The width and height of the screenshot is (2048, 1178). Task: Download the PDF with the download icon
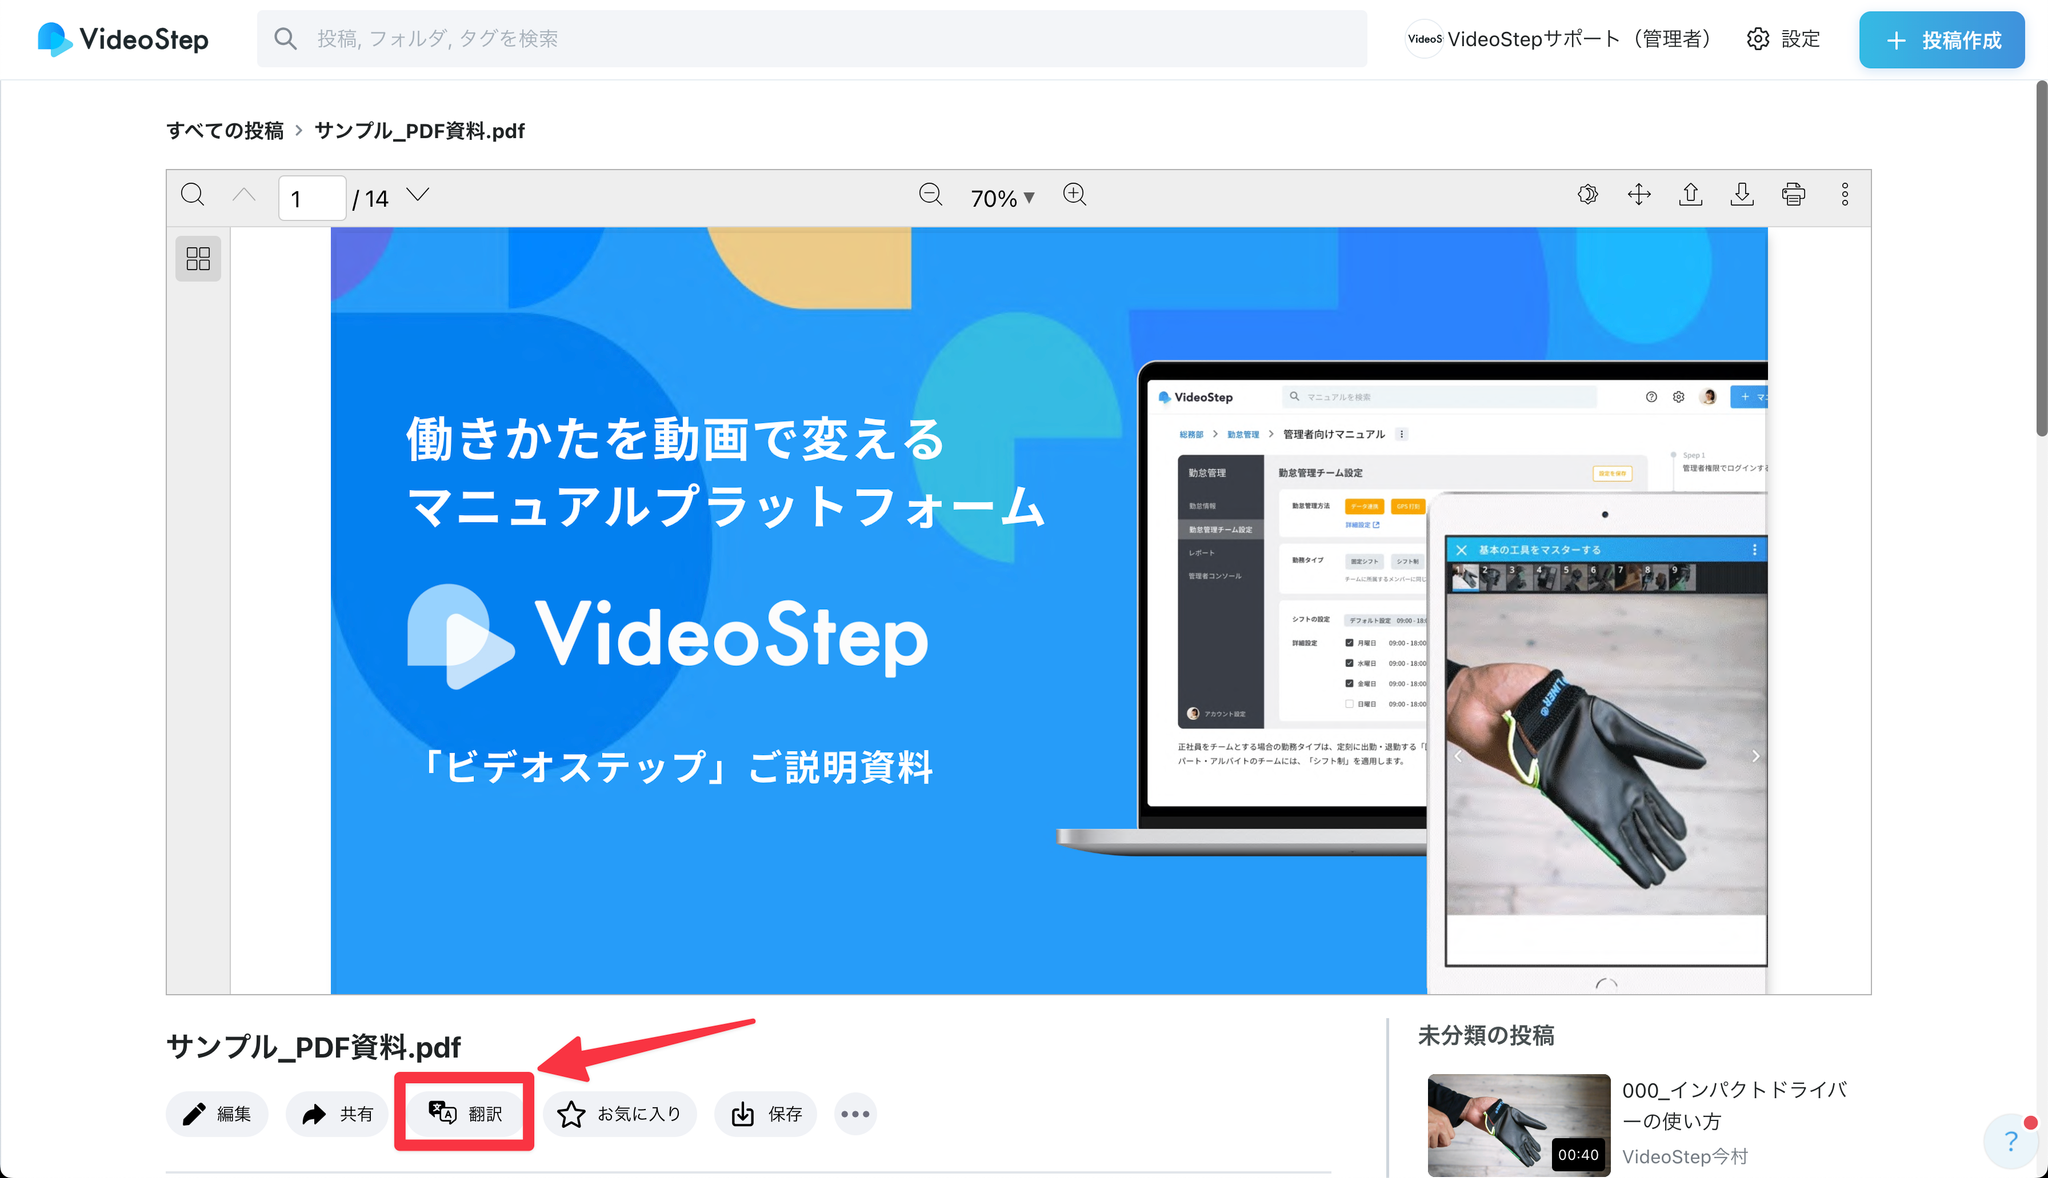click(x=1742, y=195)
